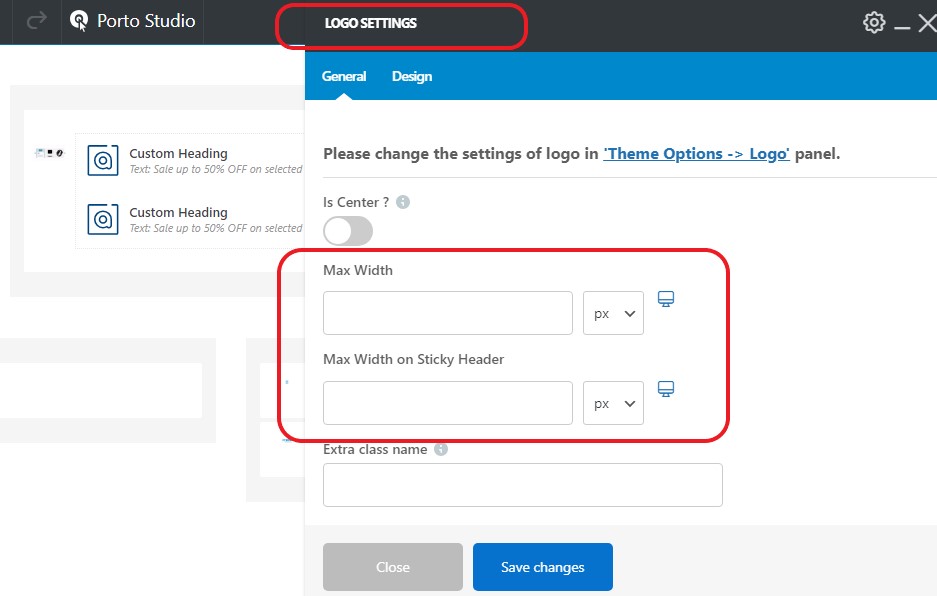Click responsive icon for Max Width on Sticky Header
The image size is (937, 596).
[666, 389]
